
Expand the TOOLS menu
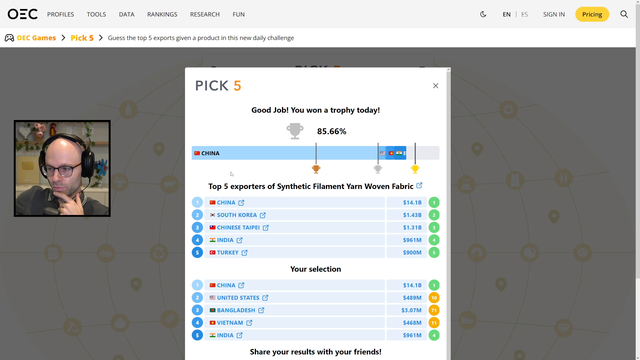point(96,14)
